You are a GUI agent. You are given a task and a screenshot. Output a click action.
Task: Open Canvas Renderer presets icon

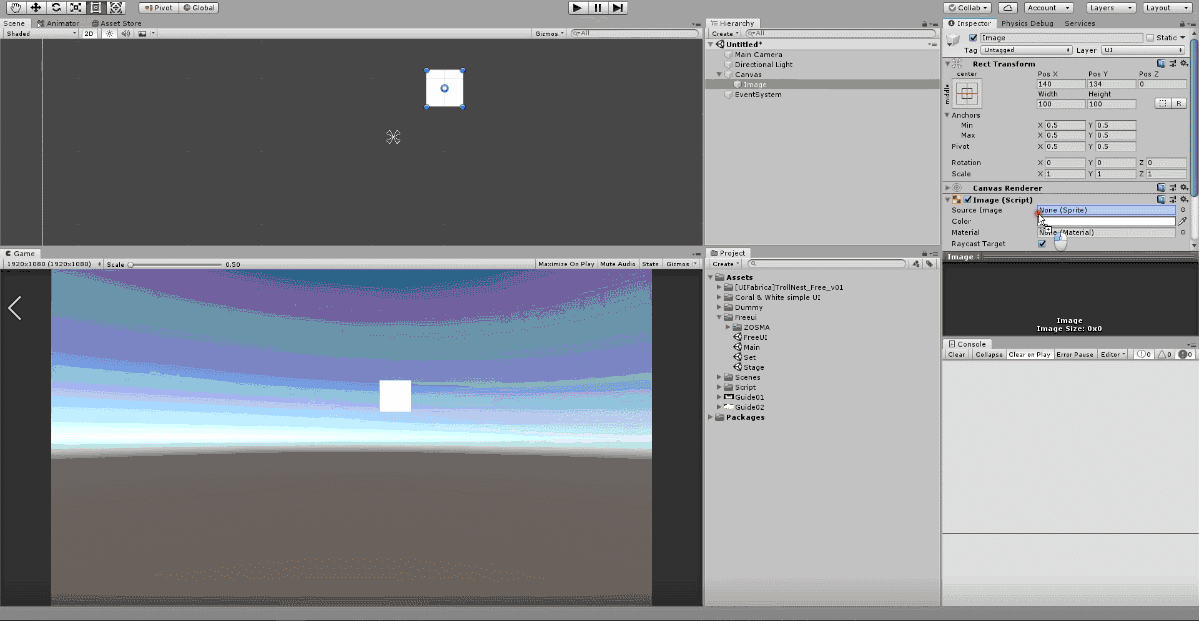click(1172, 188)
